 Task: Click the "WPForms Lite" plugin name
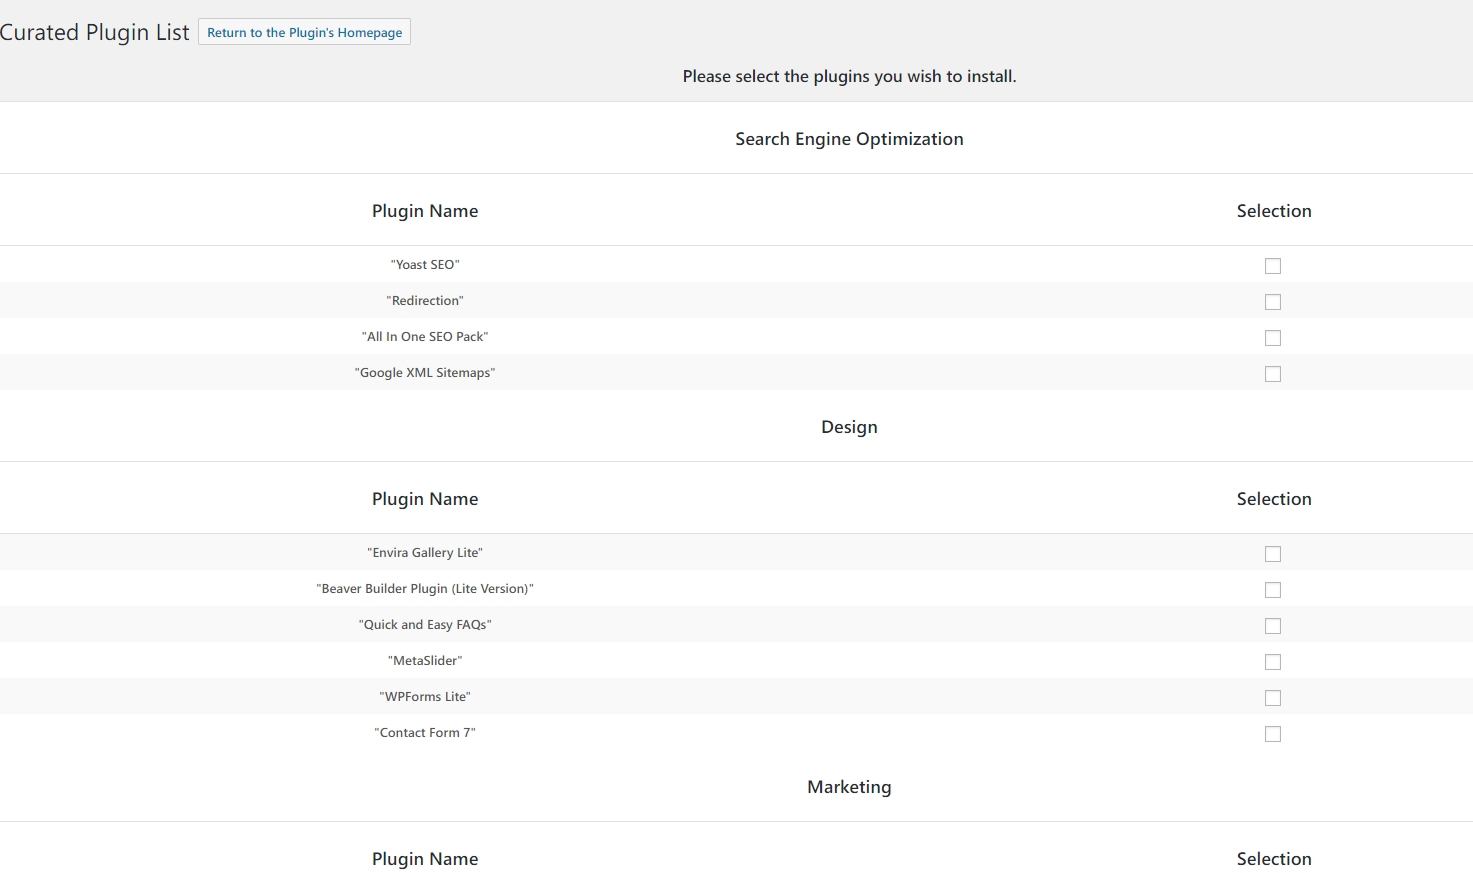pos(425,697)
